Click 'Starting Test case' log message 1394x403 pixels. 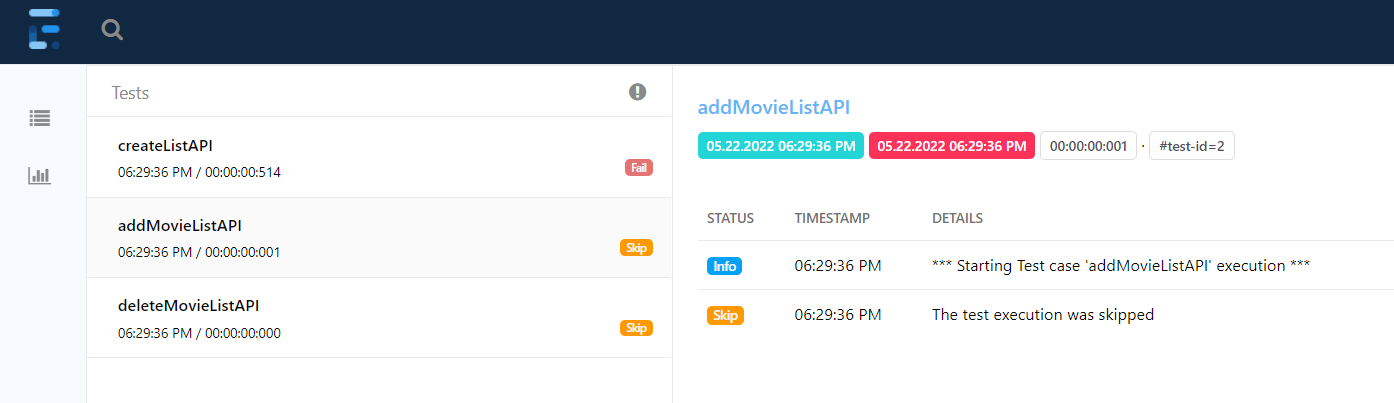[1121, 266]
